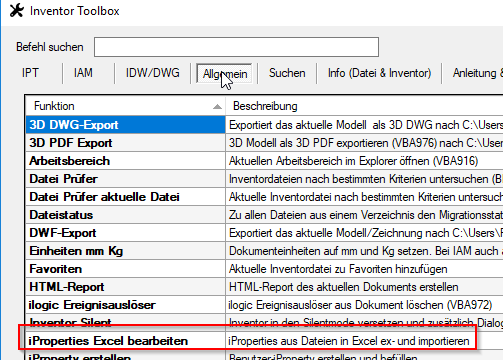The height and width of the screenshot is (360, 503).
Task: Open the Anleitung tab
Action: tap(477, 73)
